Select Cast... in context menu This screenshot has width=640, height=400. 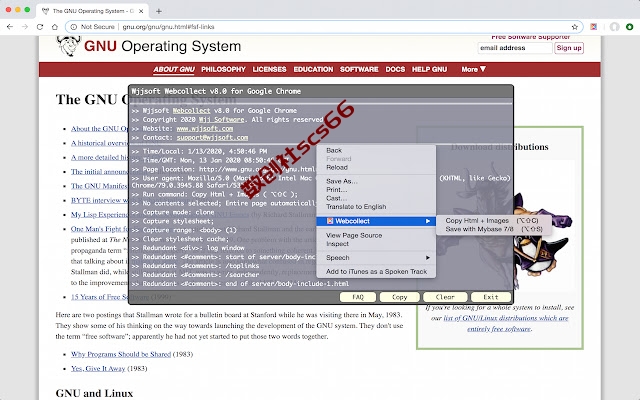(376, 198)
